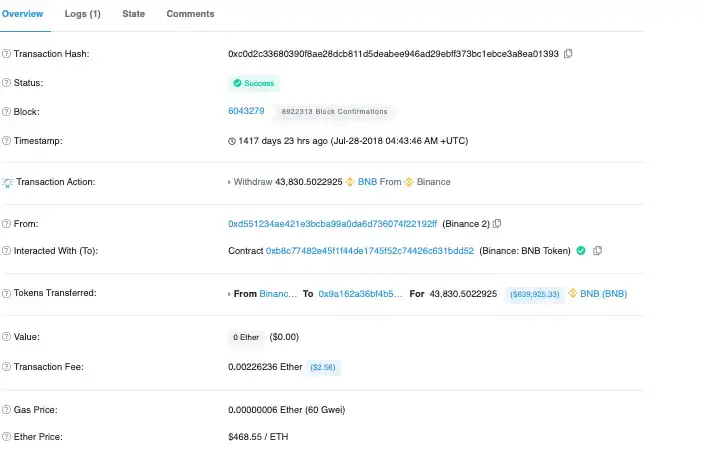Image resolution: width=703 pixels, height=471 pixels.
Task: Open block 6043279
Action: pyautogui.click(x=246, y=111)
